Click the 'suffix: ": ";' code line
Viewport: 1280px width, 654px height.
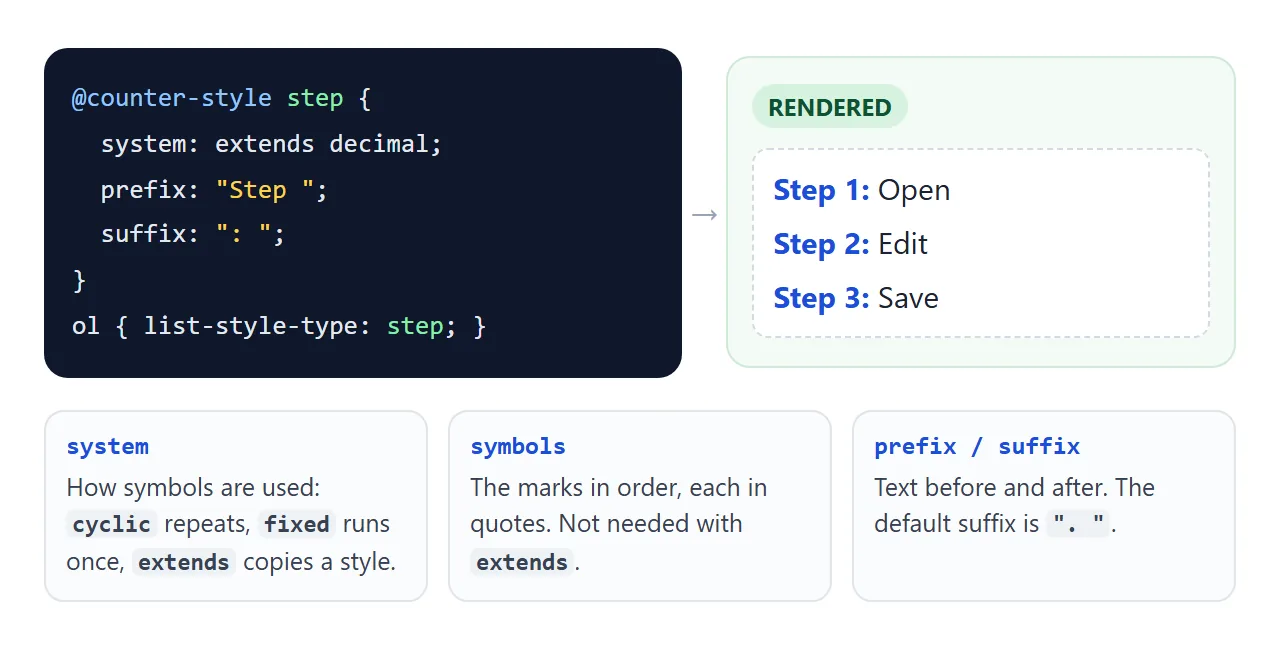pyautogui.click(x=193, y=235)
